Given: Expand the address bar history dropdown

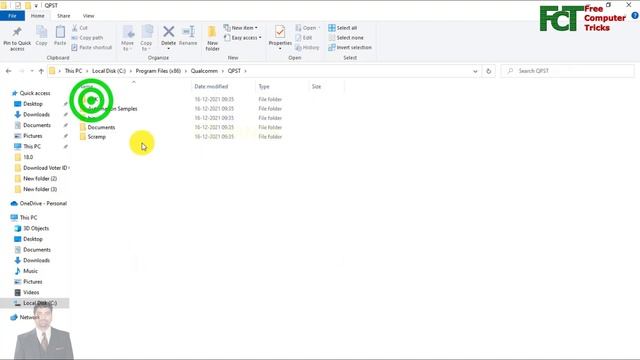Looking at the screenshot, I should 475,71.
